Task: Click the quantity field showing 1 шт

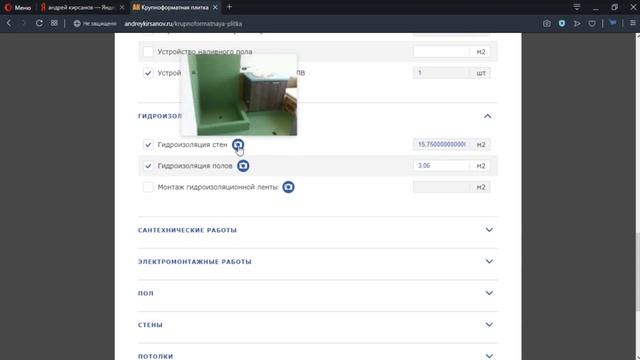Action: [441, 73]
